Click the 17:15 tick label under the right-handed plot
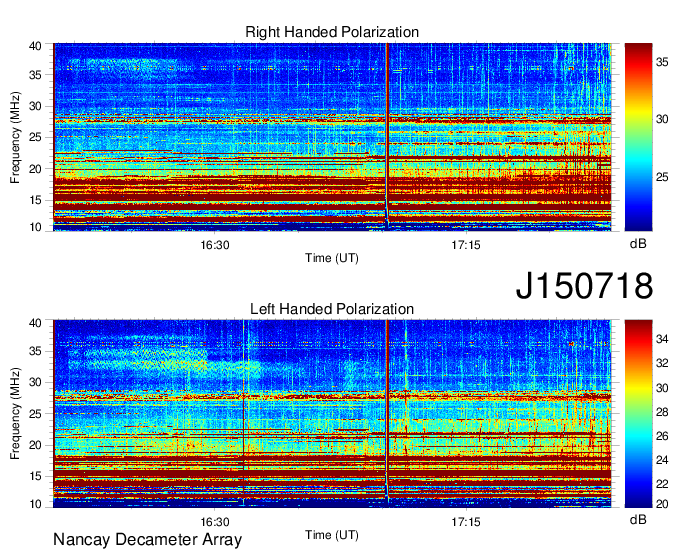Screen dimensions: 680x552 point(466,245)
